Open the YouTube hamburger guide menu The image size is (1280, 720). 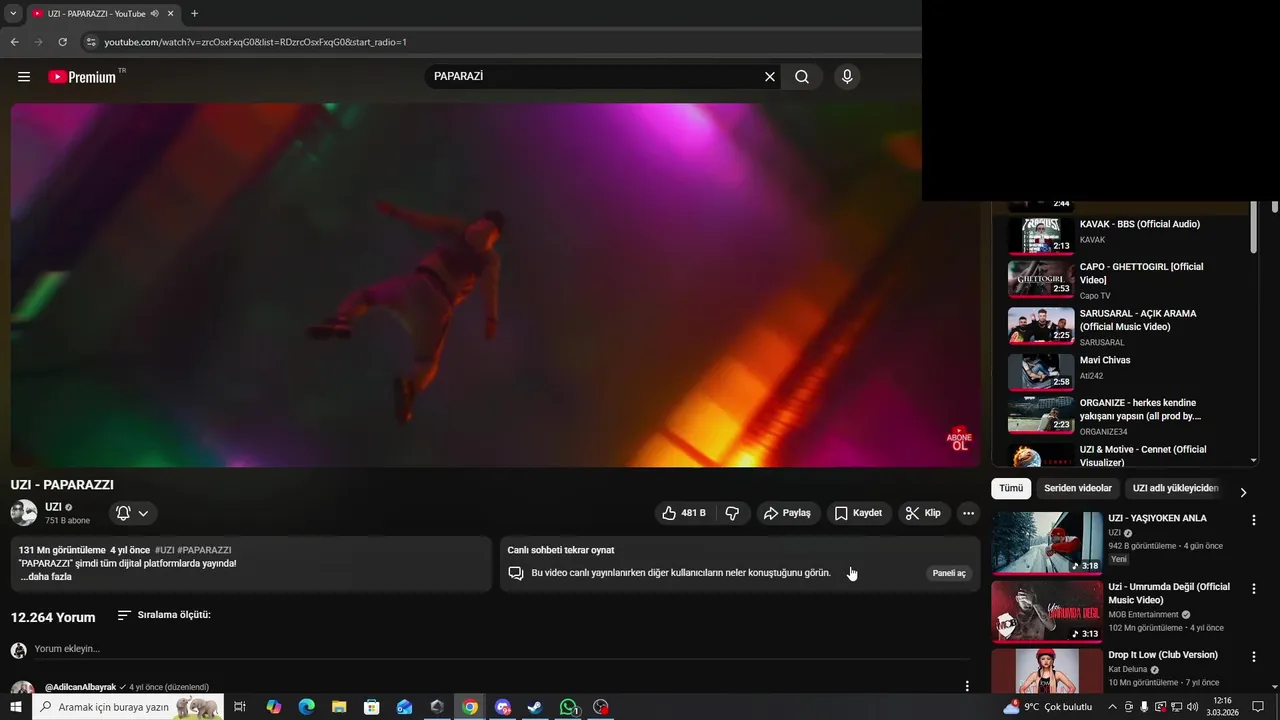(x=24, y=77)
